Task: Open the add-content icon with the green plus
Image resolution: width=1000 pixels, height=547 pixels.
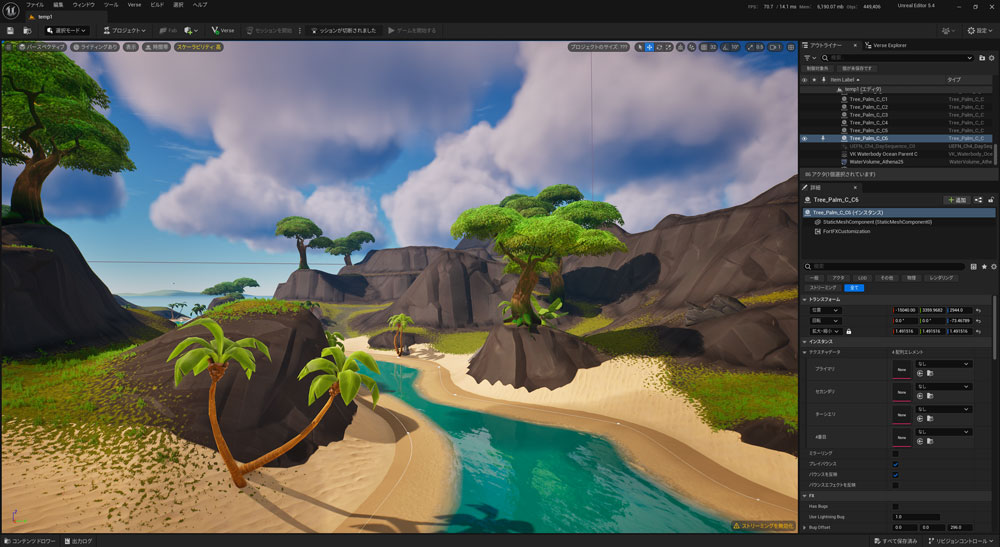Action: [191, 31]
